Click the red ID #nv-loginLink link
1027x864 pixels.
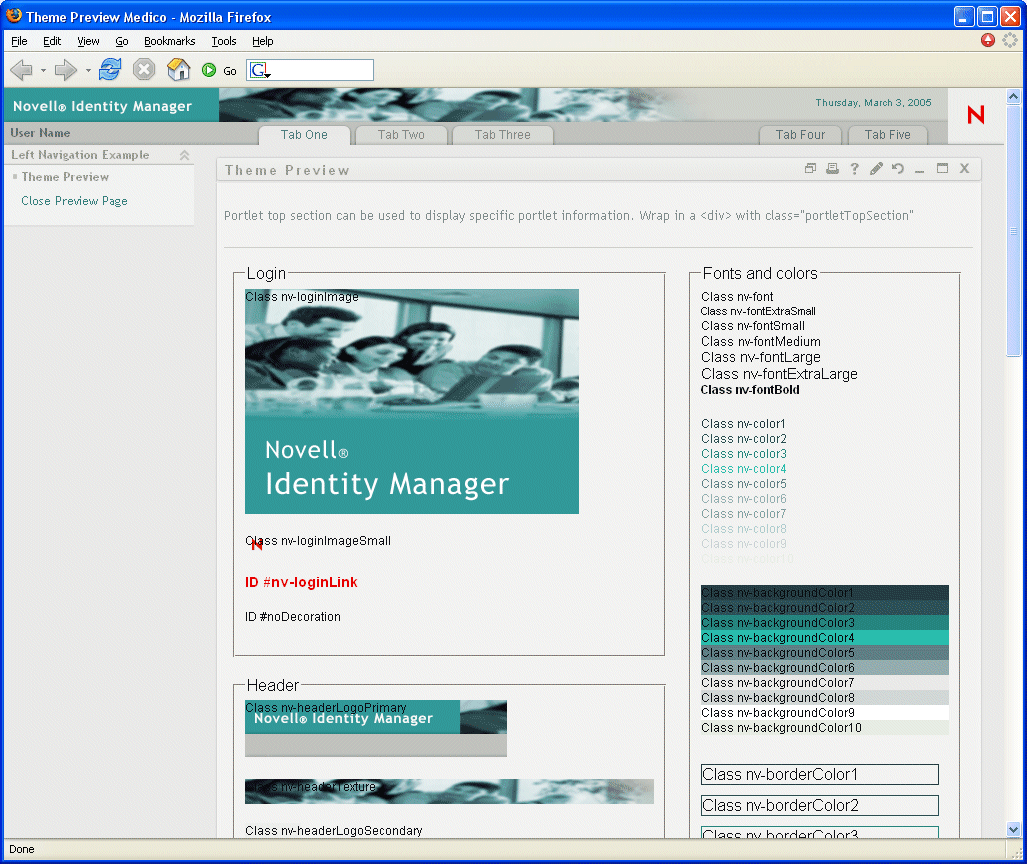[x=301, y=582]
